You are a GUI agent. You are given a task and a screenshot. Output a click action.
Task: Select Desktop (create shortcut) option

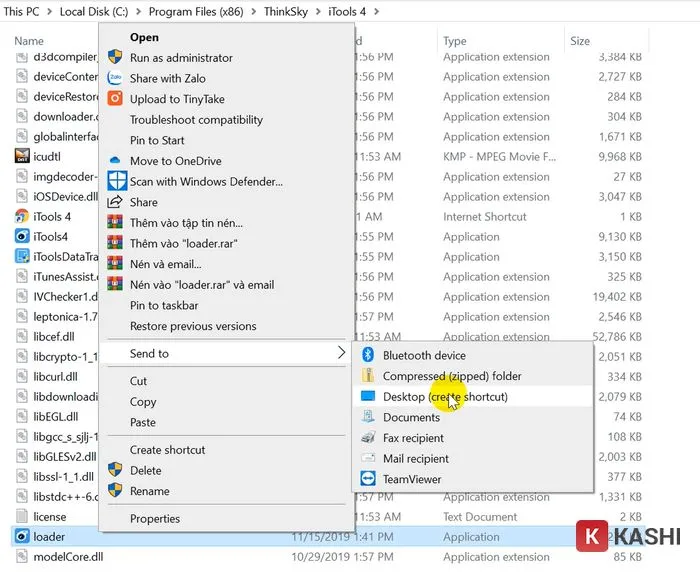tap(473, 397)
